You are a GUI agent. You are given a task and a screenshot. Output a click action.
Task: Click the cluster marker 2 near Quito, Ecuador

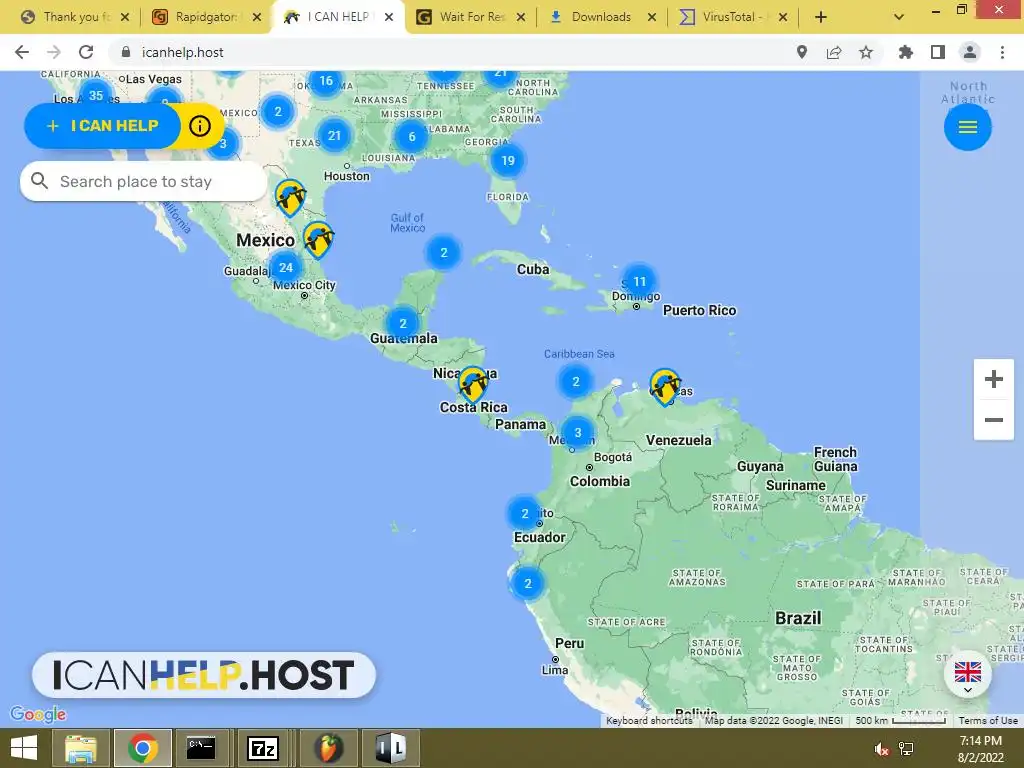click(524, 513)
